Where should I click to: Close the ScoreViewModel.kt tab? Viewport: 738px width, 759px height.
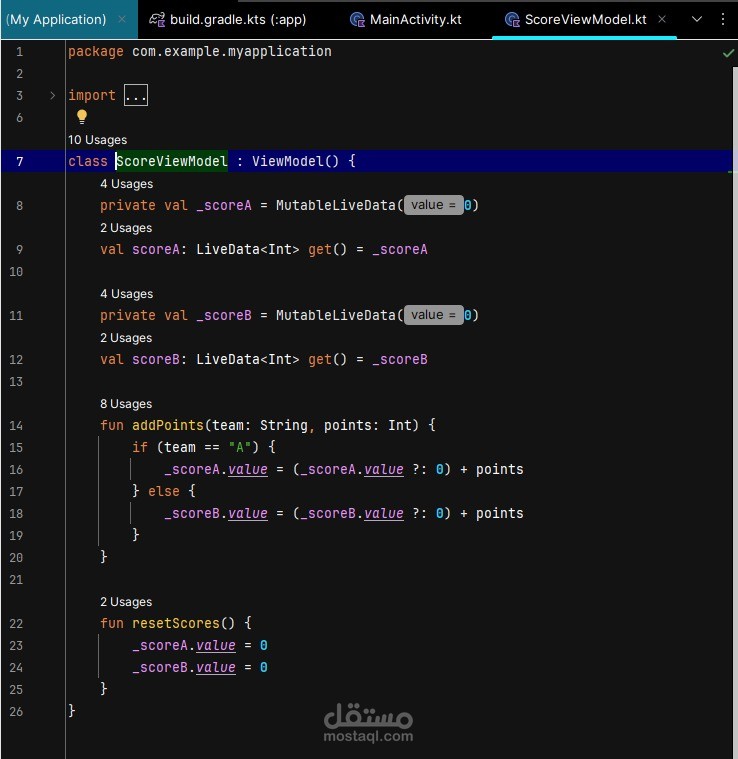pos(662,19)
